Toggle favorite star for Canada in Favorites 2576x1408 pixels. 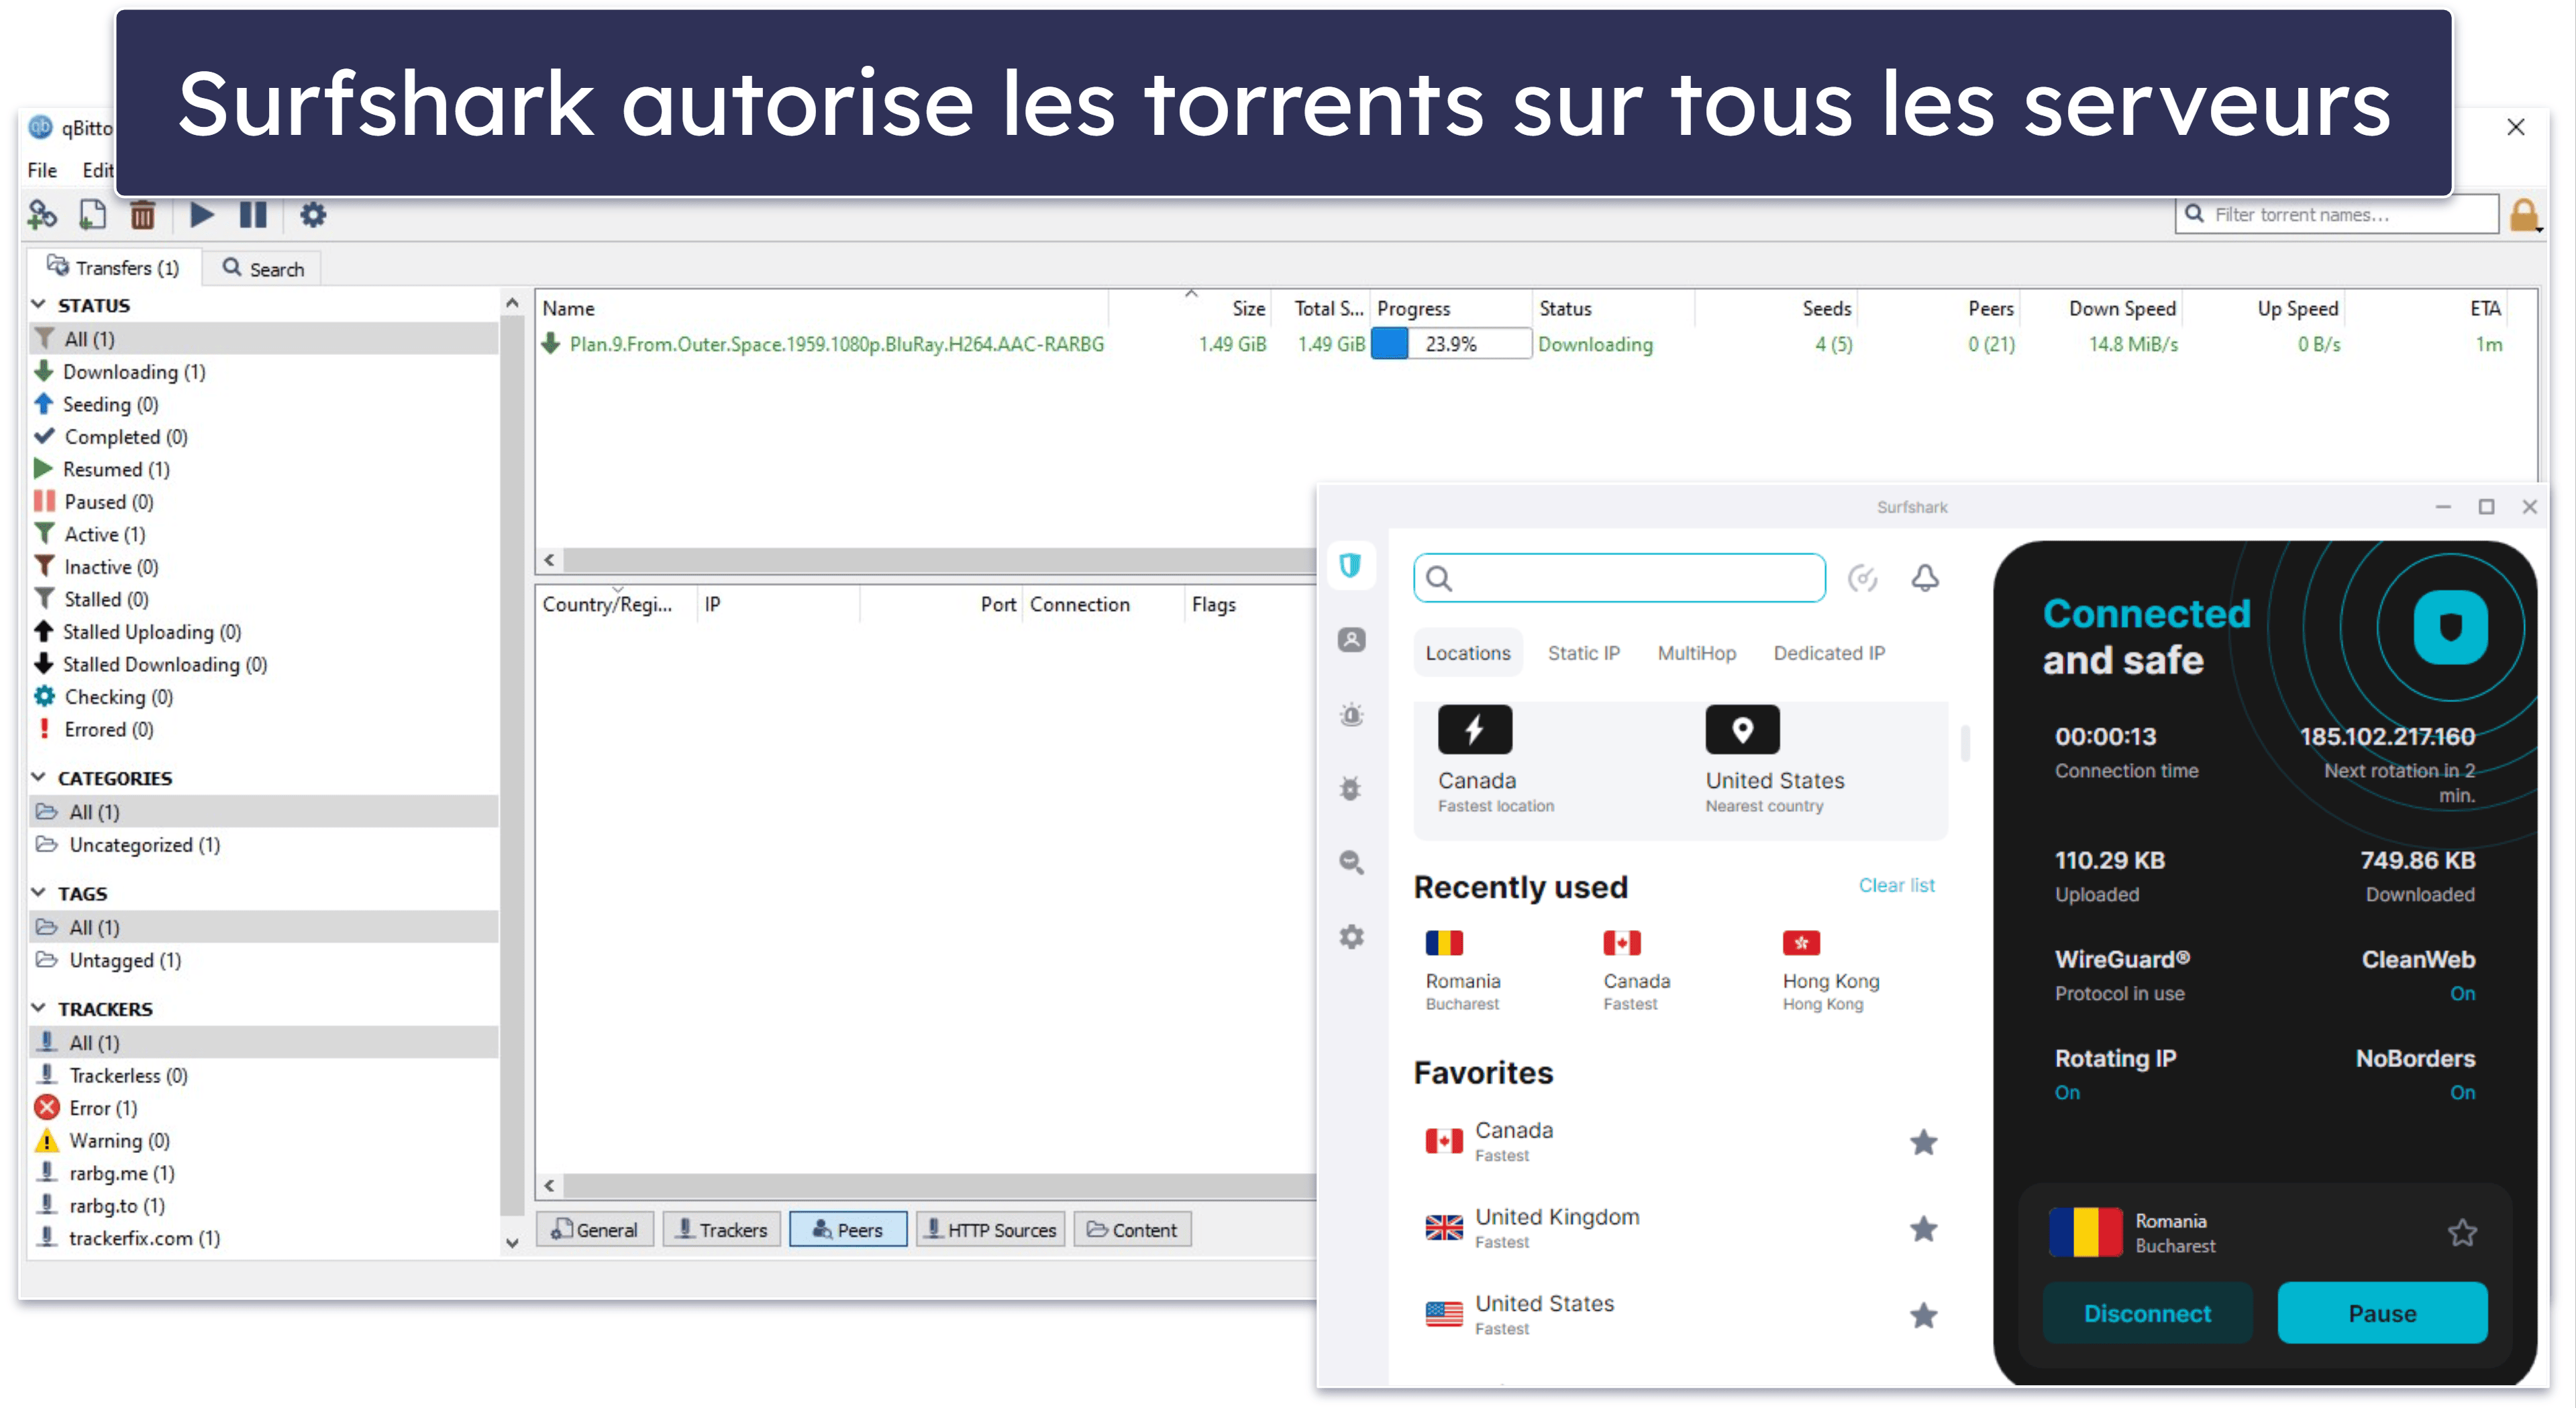coord(1923,1142)
